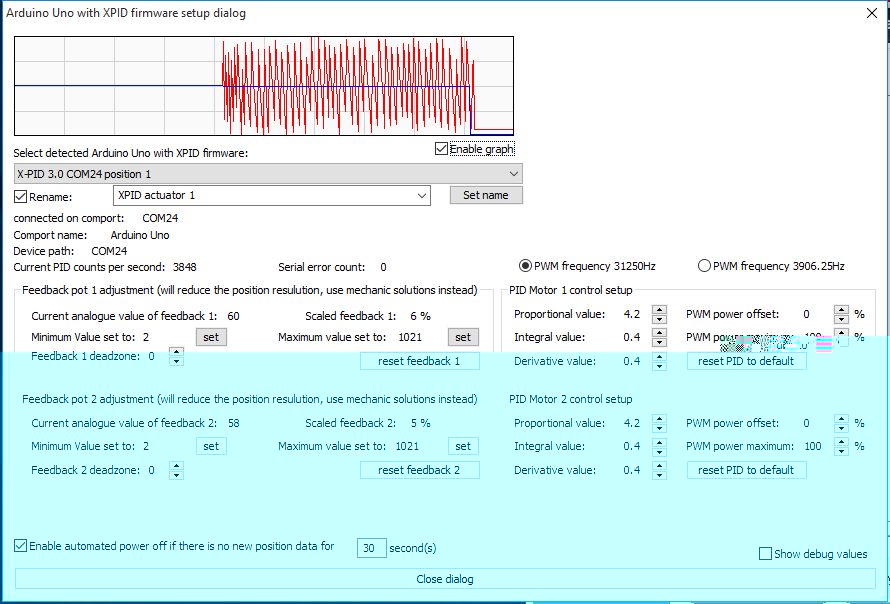890x604 pixels.
Task: Reset Motor 1 PID to default
Action: point(746,361)
